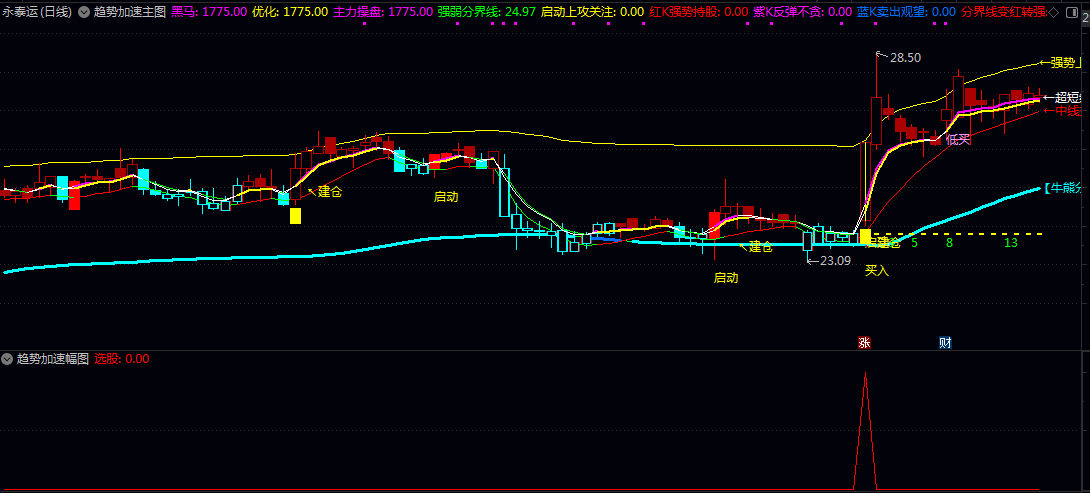Click the 选股: 0.00 label
This screenshot has height=493, width=1090.
[122, 359]
